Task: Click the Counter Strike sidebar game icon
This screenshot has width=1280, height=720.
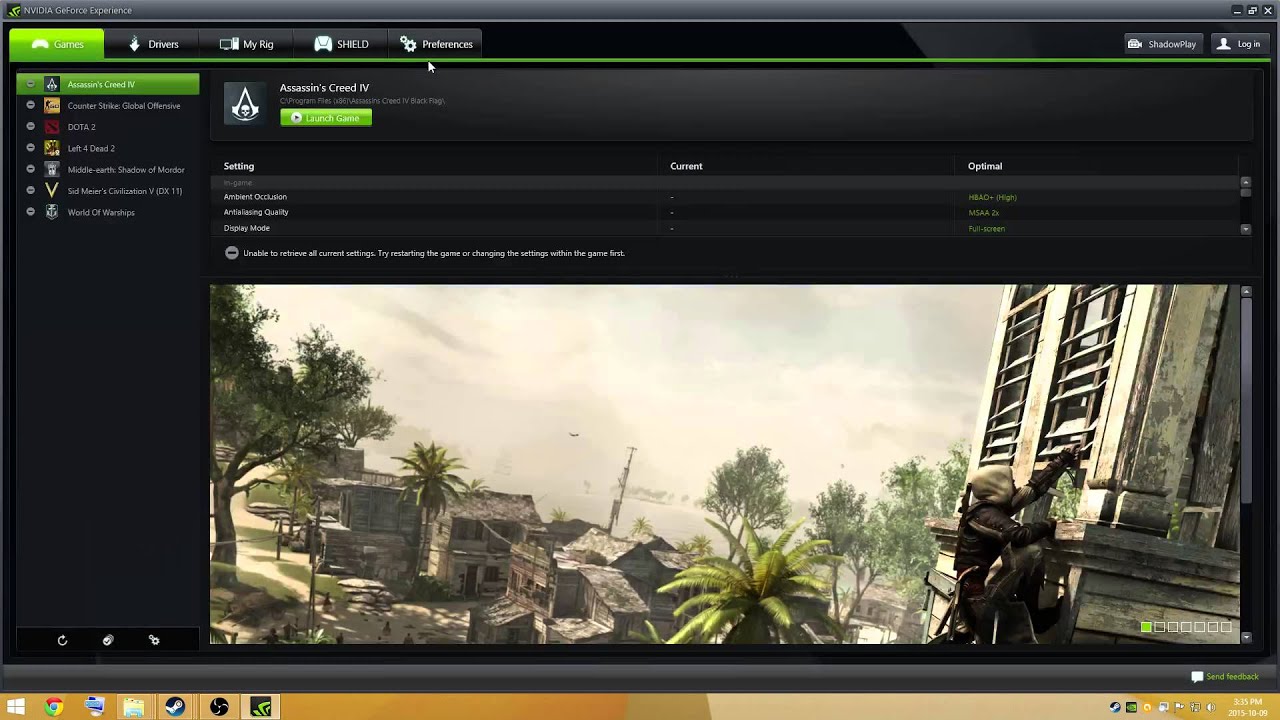Action: tap(52, 106)
